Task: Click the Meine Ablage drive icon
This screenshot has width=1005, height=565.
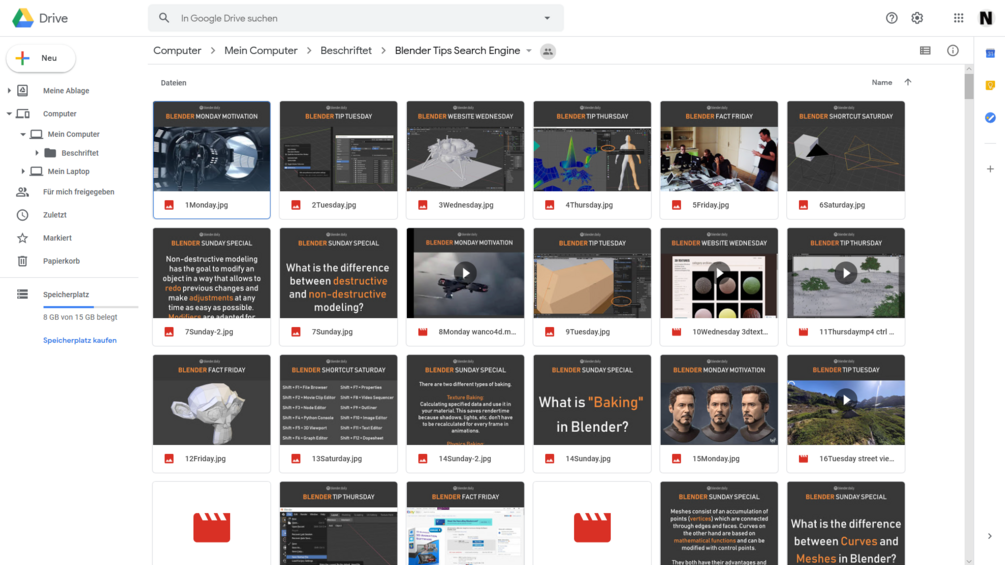Action: pyautogui.click(x=22, y=90)
